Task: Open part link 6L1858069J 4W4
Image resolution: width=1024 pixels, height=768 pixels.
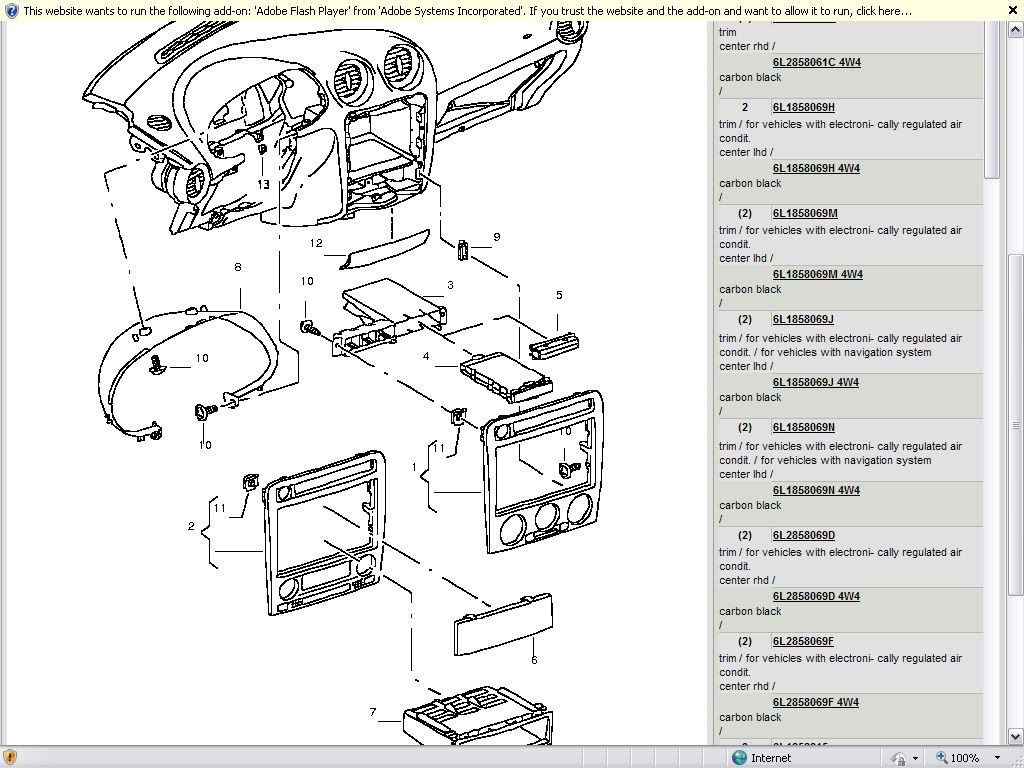Action: click(x=815, y=382)
